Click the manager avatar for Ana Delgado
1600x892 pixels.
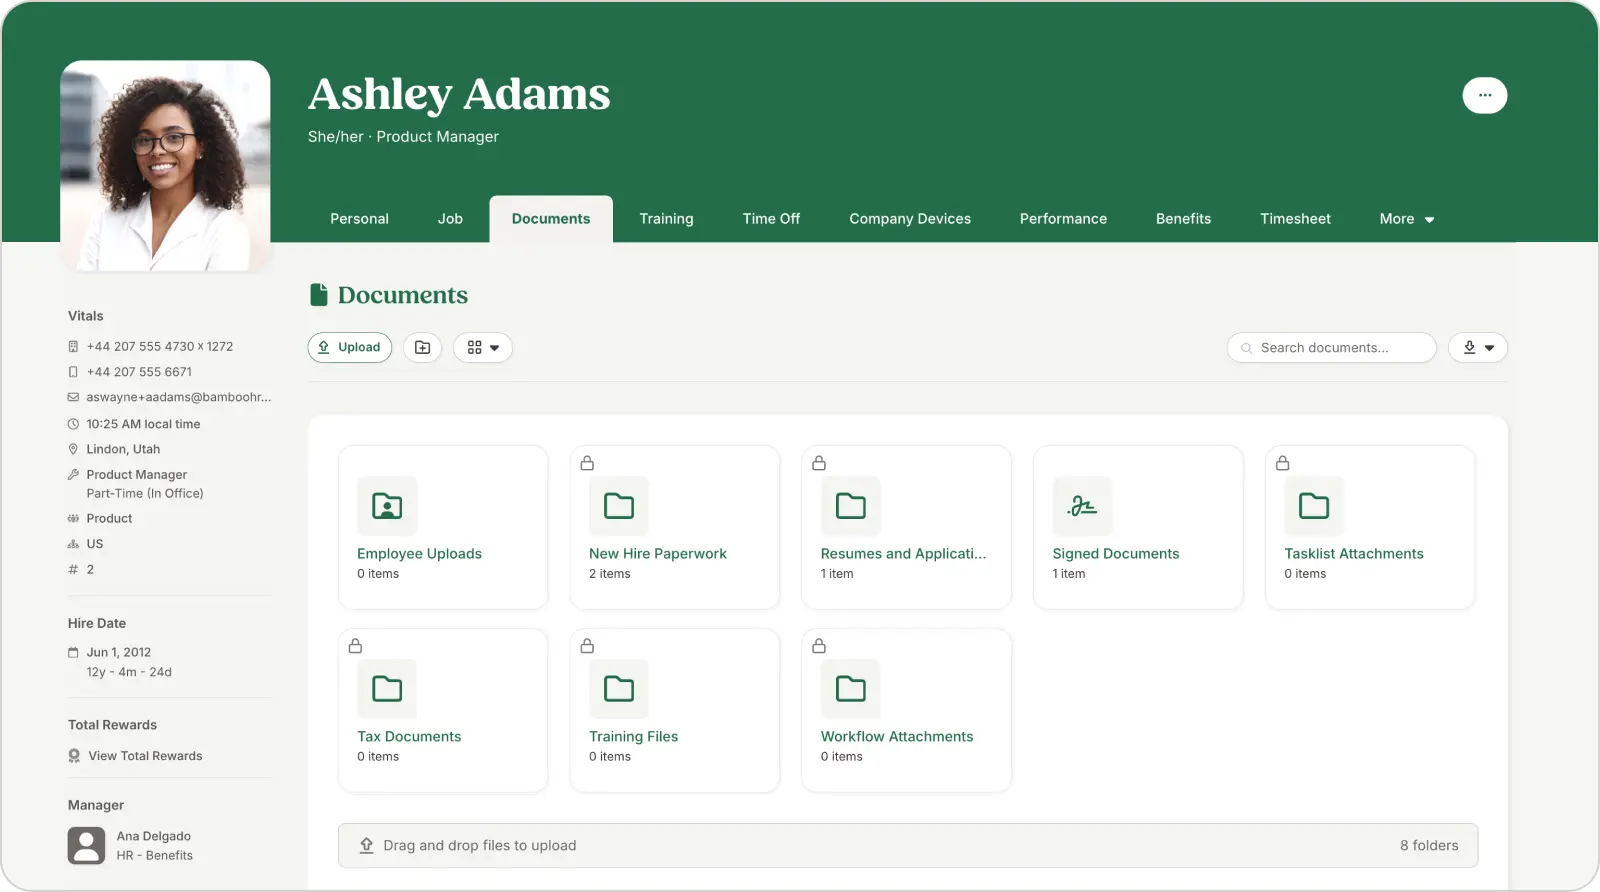[x=86, y=845]
